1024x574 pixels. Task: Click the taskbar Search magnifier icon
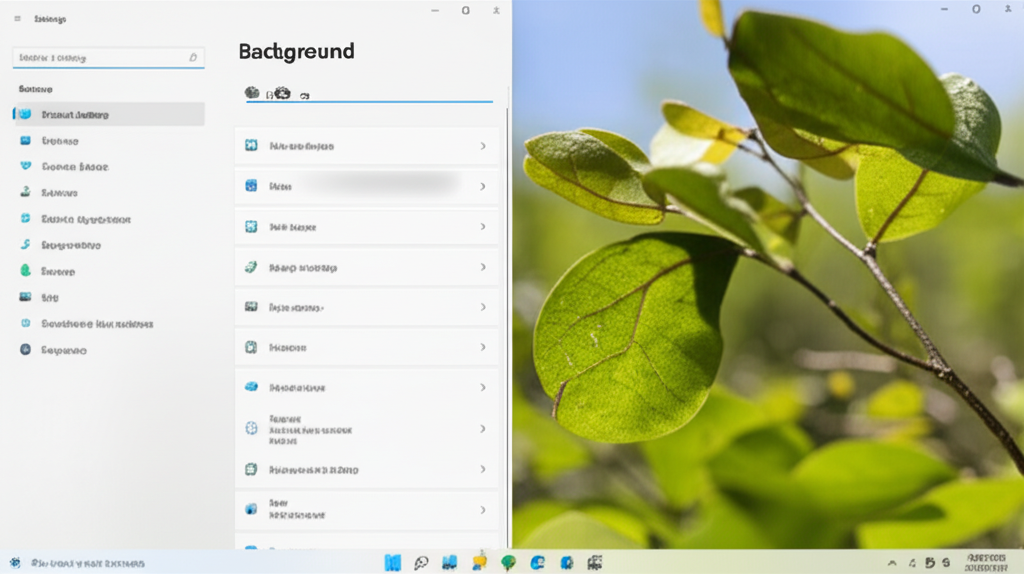pyautogui.click(x=421, y=563)
